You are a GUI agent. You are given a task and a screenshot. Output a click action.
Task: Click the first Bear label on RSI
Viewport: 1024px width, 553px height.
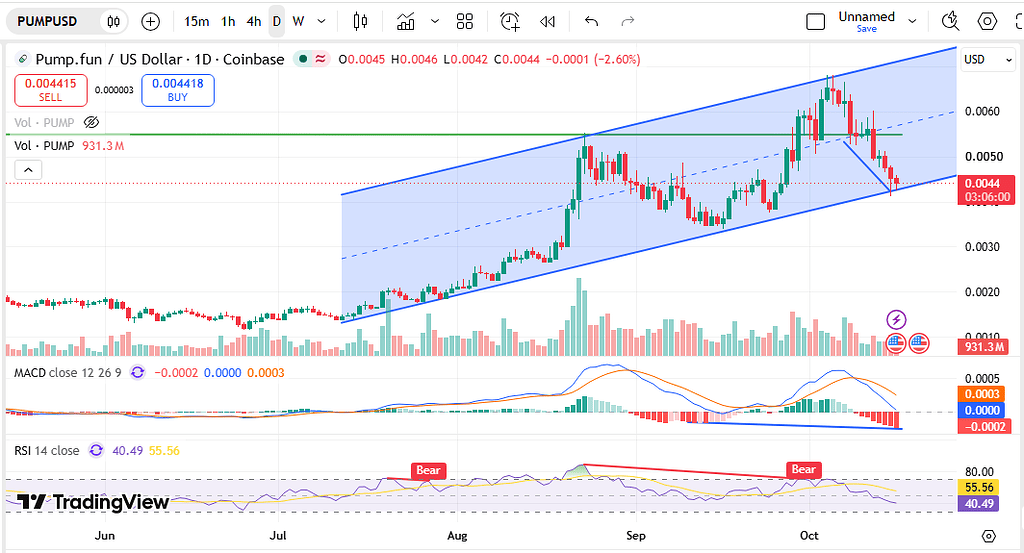(428, 470)
